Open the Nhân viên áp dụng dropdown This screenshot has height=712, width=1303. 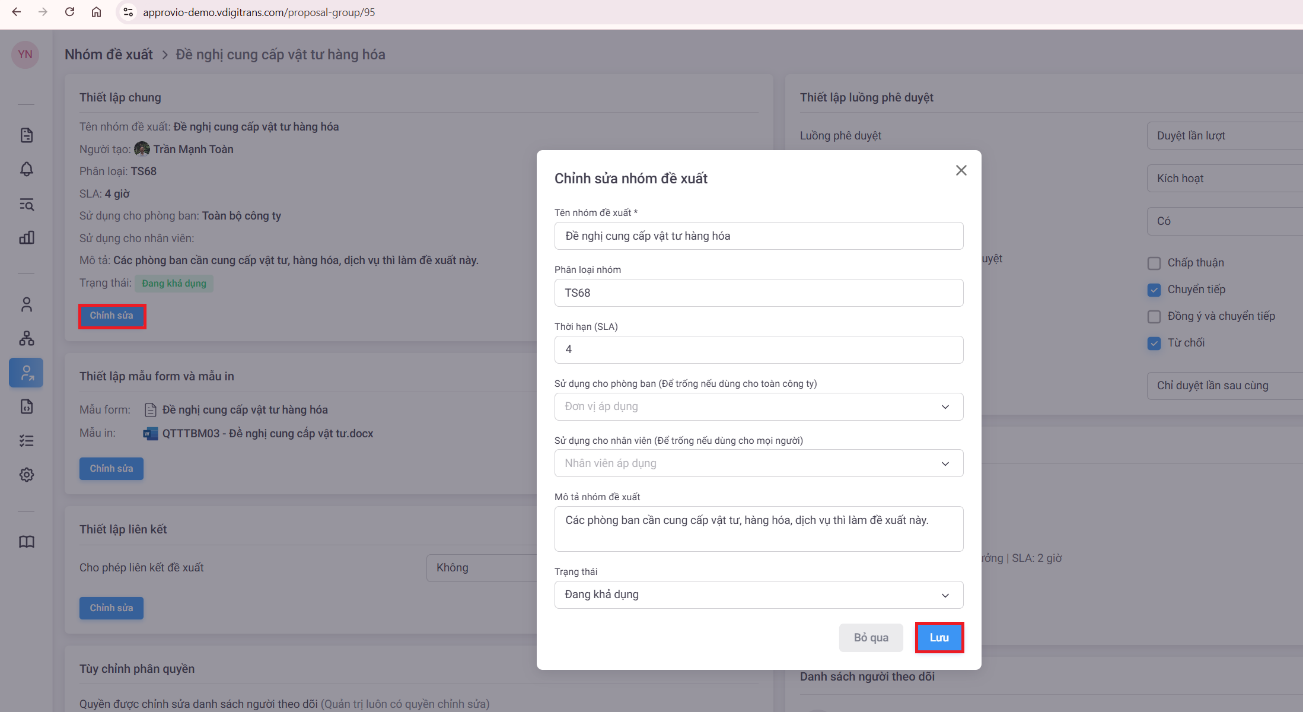pos(758,463)
